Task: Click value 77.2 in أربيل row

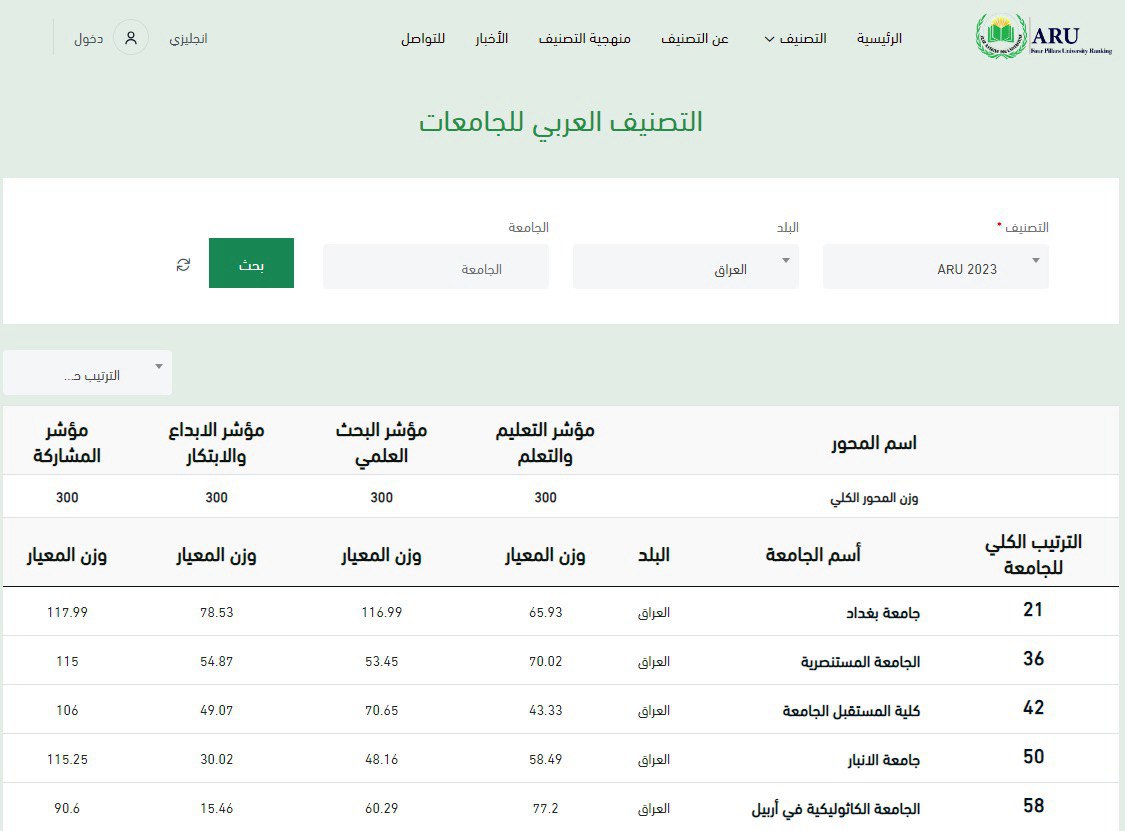Action: tap(545, 808)
